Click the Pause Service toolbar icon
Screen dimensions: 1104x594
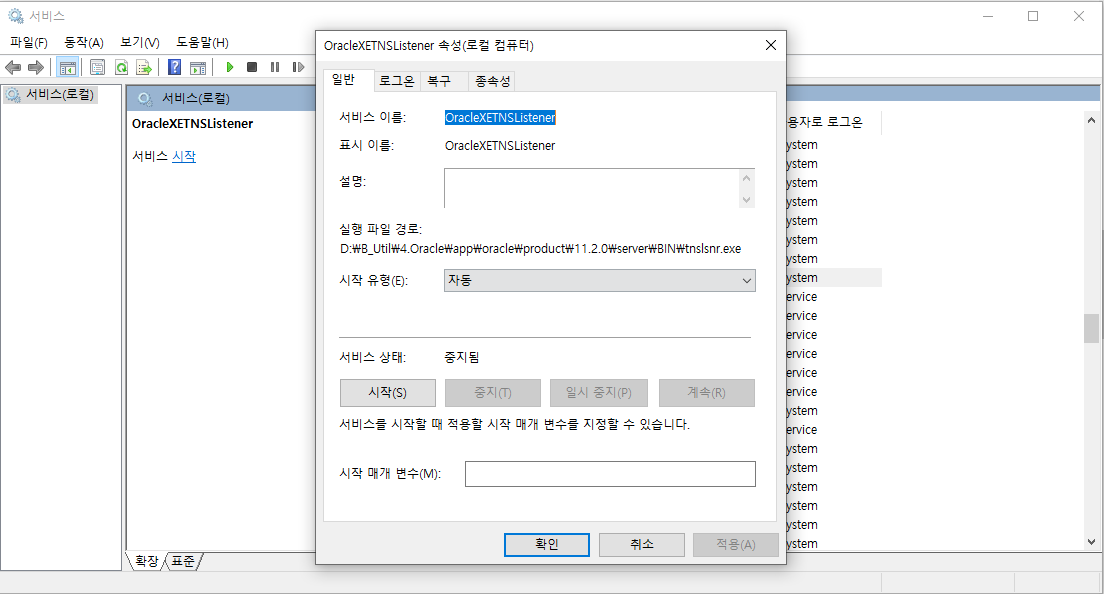click(x=275, y=68)
